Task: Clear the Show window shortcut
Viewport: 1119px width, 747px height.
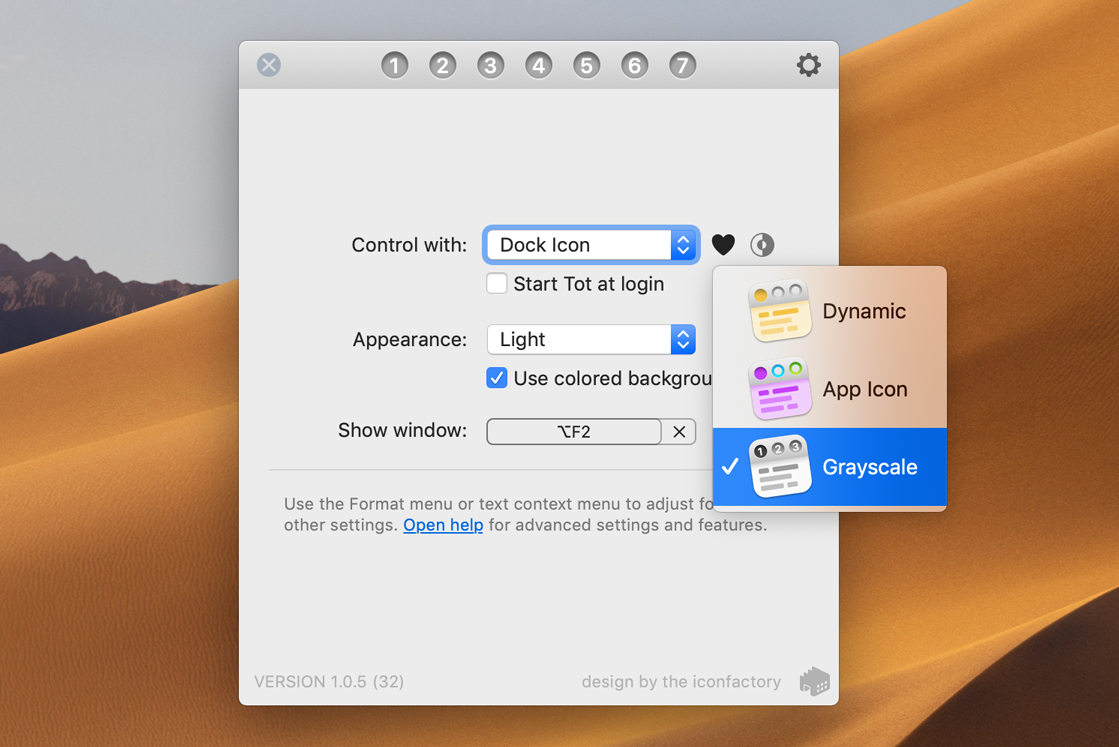Action: pyautogui.click(x=679, y=432)
